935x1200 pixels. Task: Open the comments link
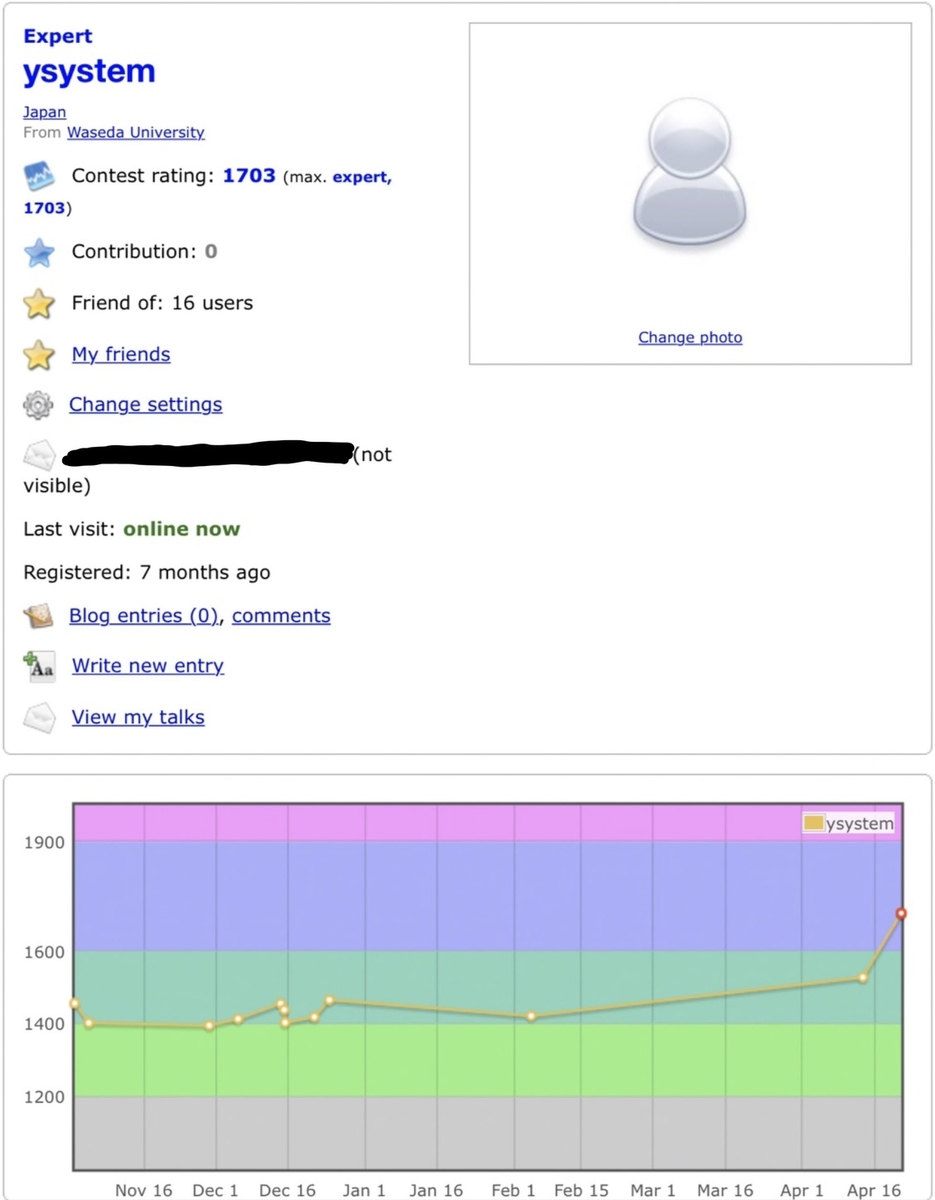coord(281,615)
